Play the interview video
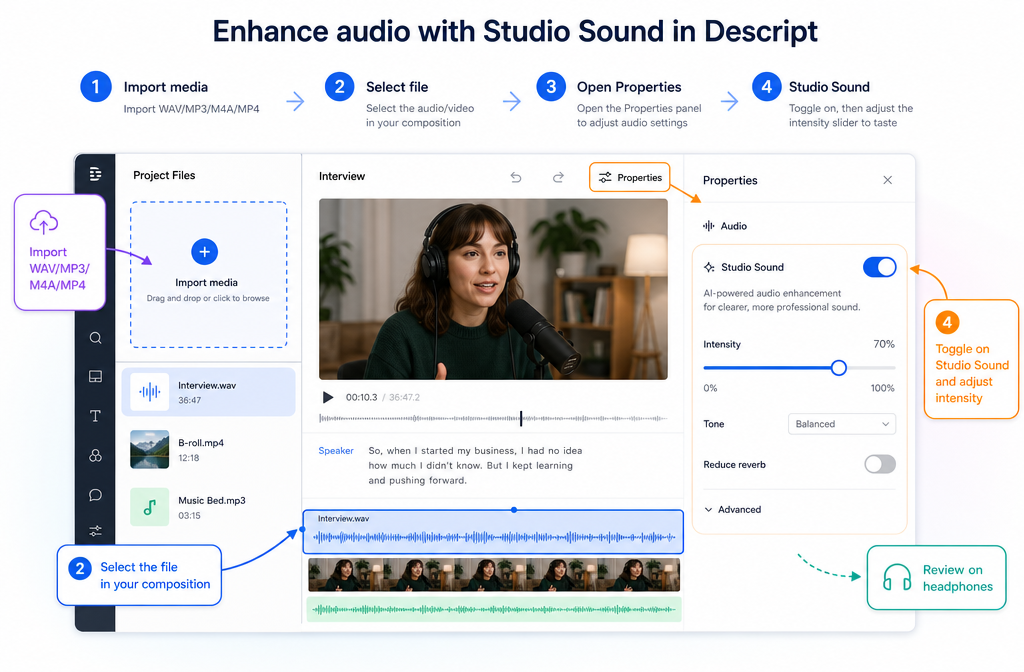This screenshot has height=672, width=1024. (x=328, y=397)
